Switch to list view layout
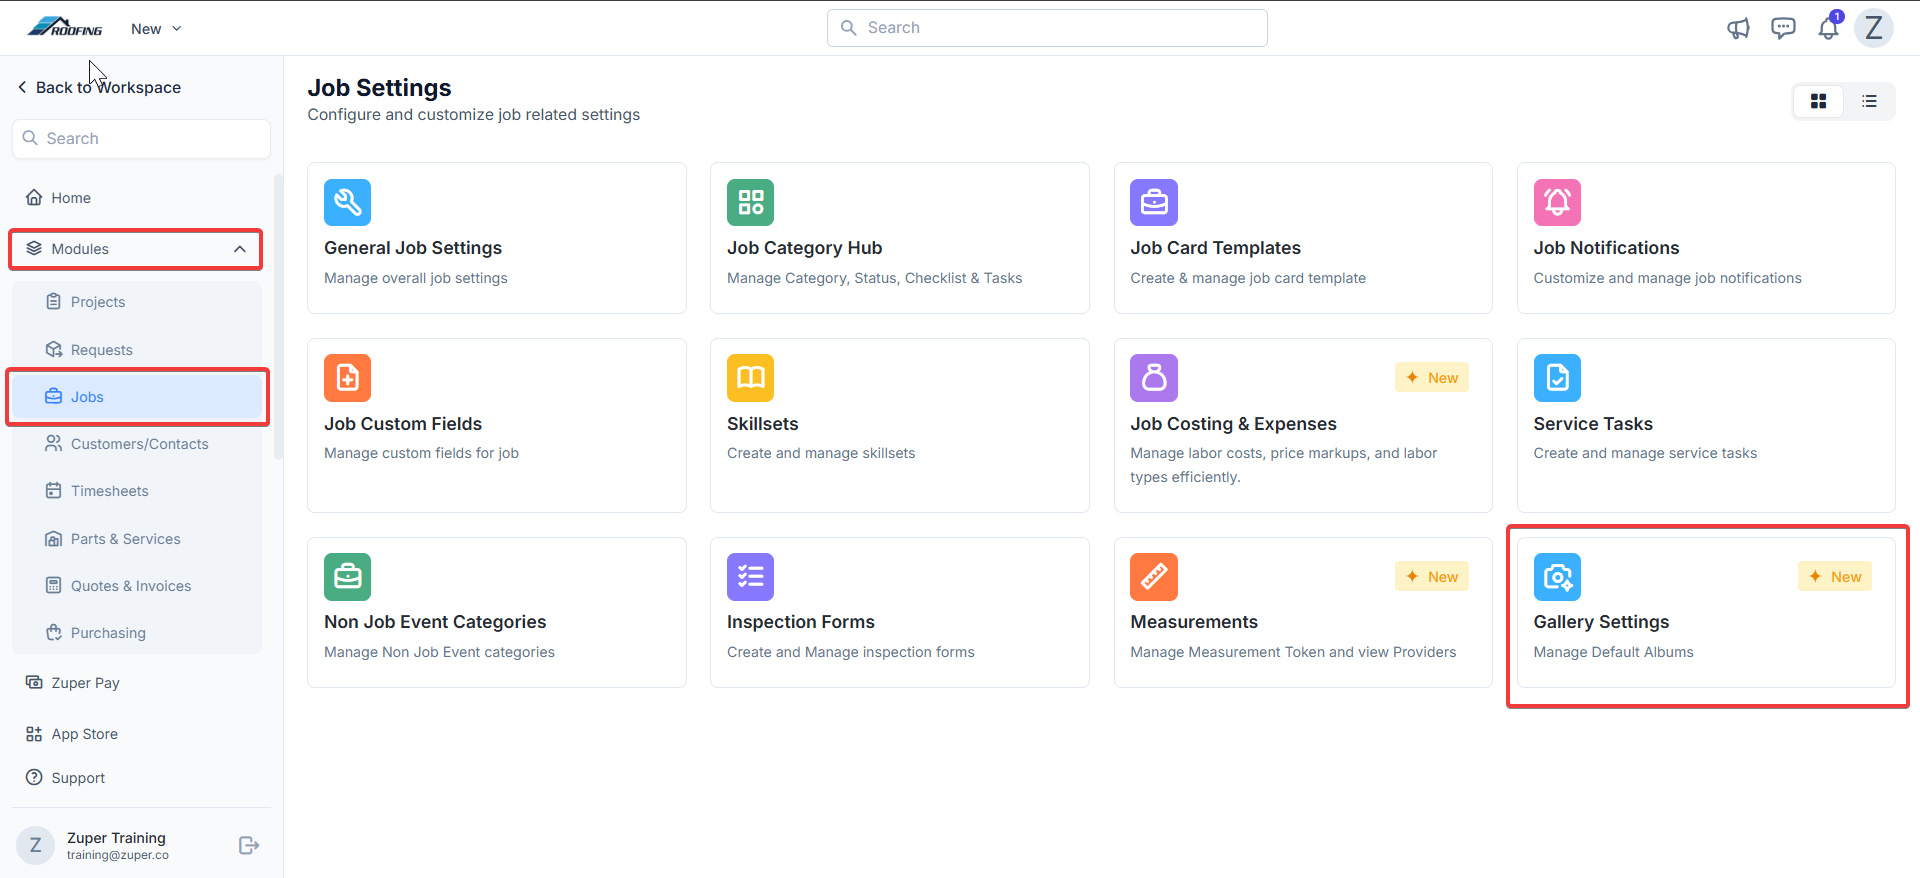Viewport: 1920px width, 878px height. (1869, 101)
